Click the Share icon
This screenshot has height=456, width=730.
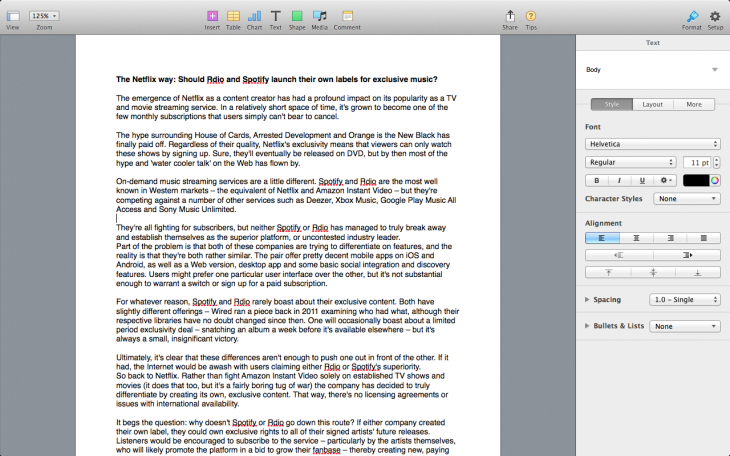click(510, 17)
